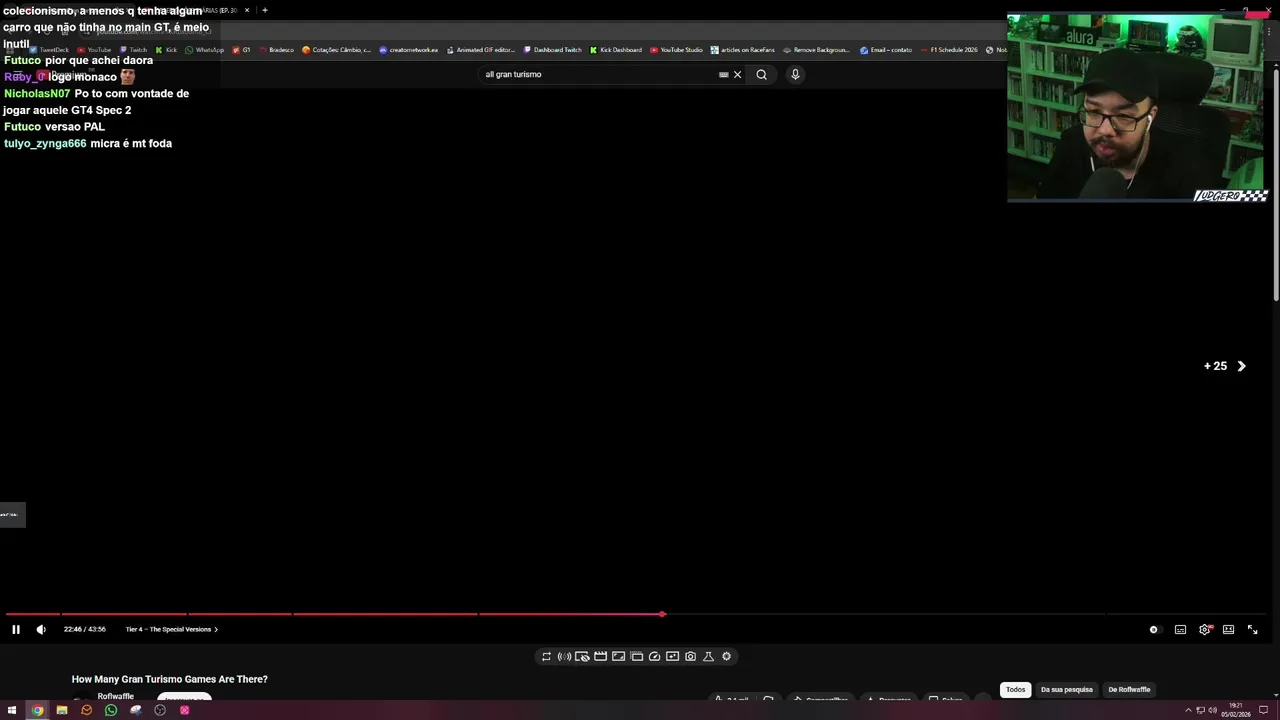
Task: Open 'WhatsApp' bookmark in bookmarks bar
Action: pyautogui.click(x=204, y=50)
